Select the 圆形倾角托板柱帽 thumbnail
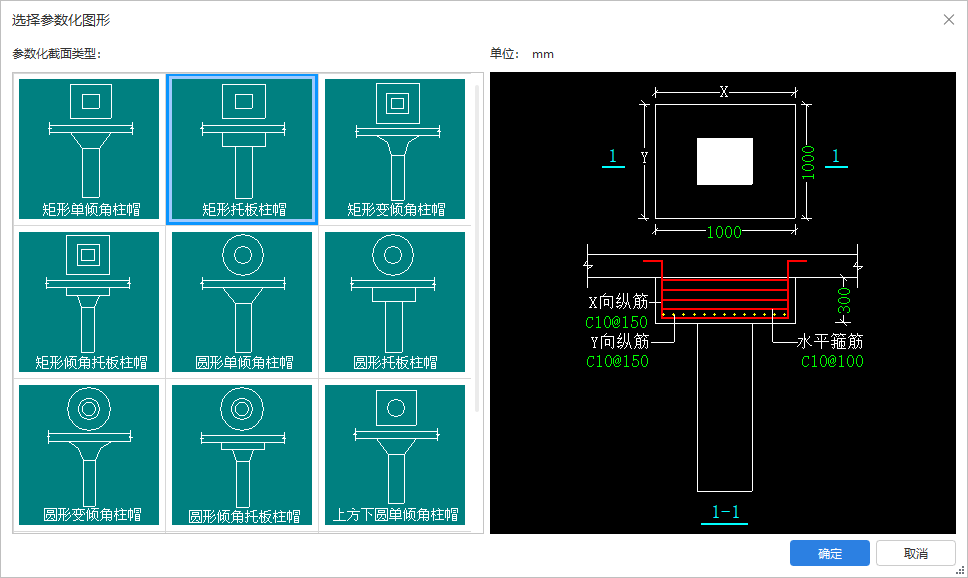Viewport: 968px width, 578px height. coord(242,455)
